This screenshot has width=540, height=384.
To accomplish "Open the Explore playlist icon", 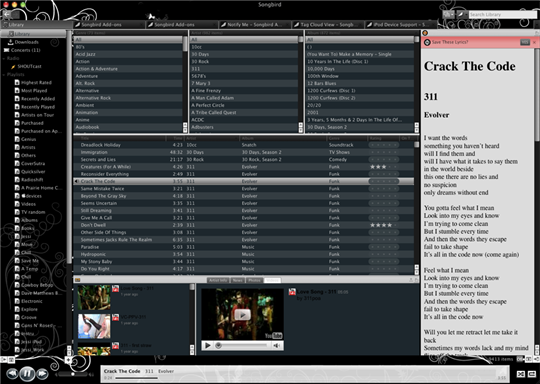I will tap(17, 309).
